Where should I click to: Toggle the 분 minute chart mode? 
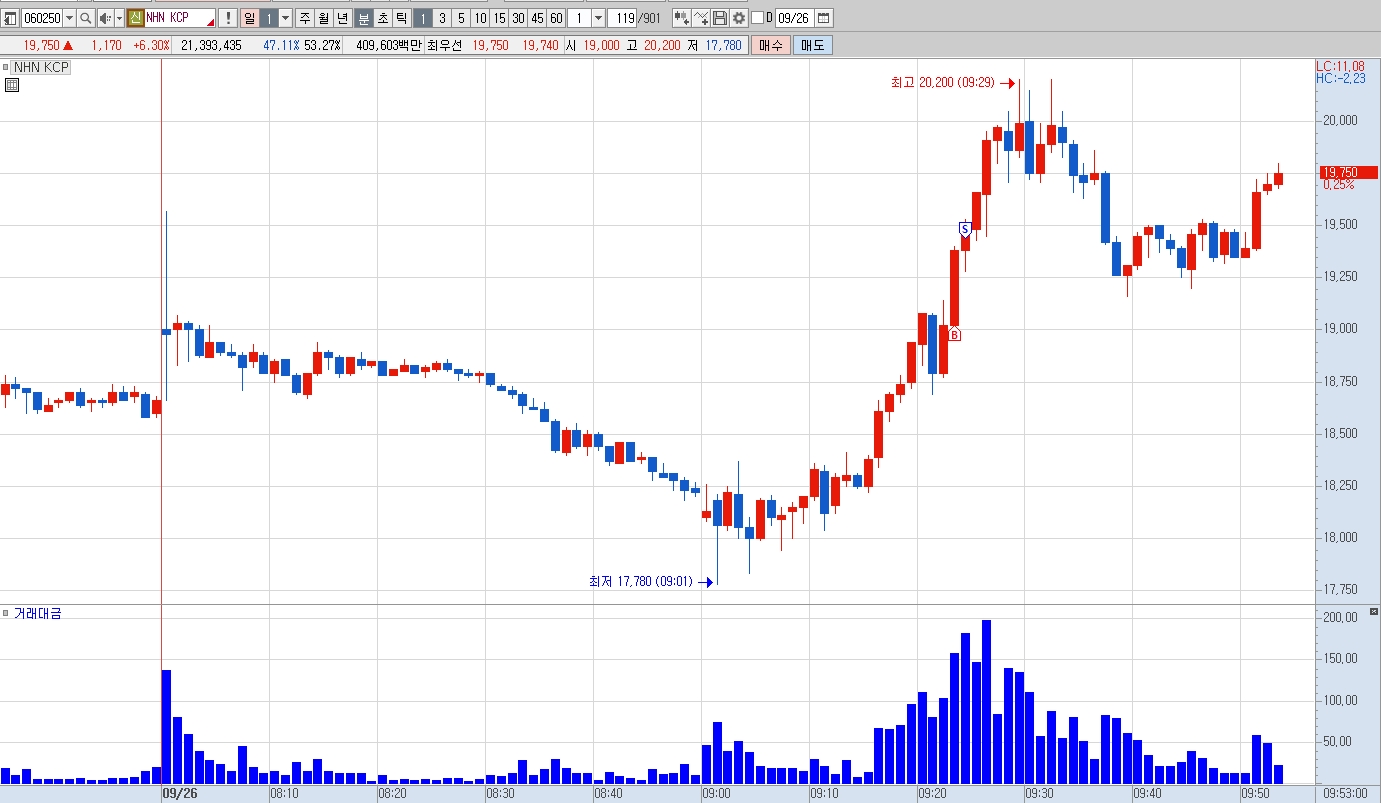(x=363, y=18)
